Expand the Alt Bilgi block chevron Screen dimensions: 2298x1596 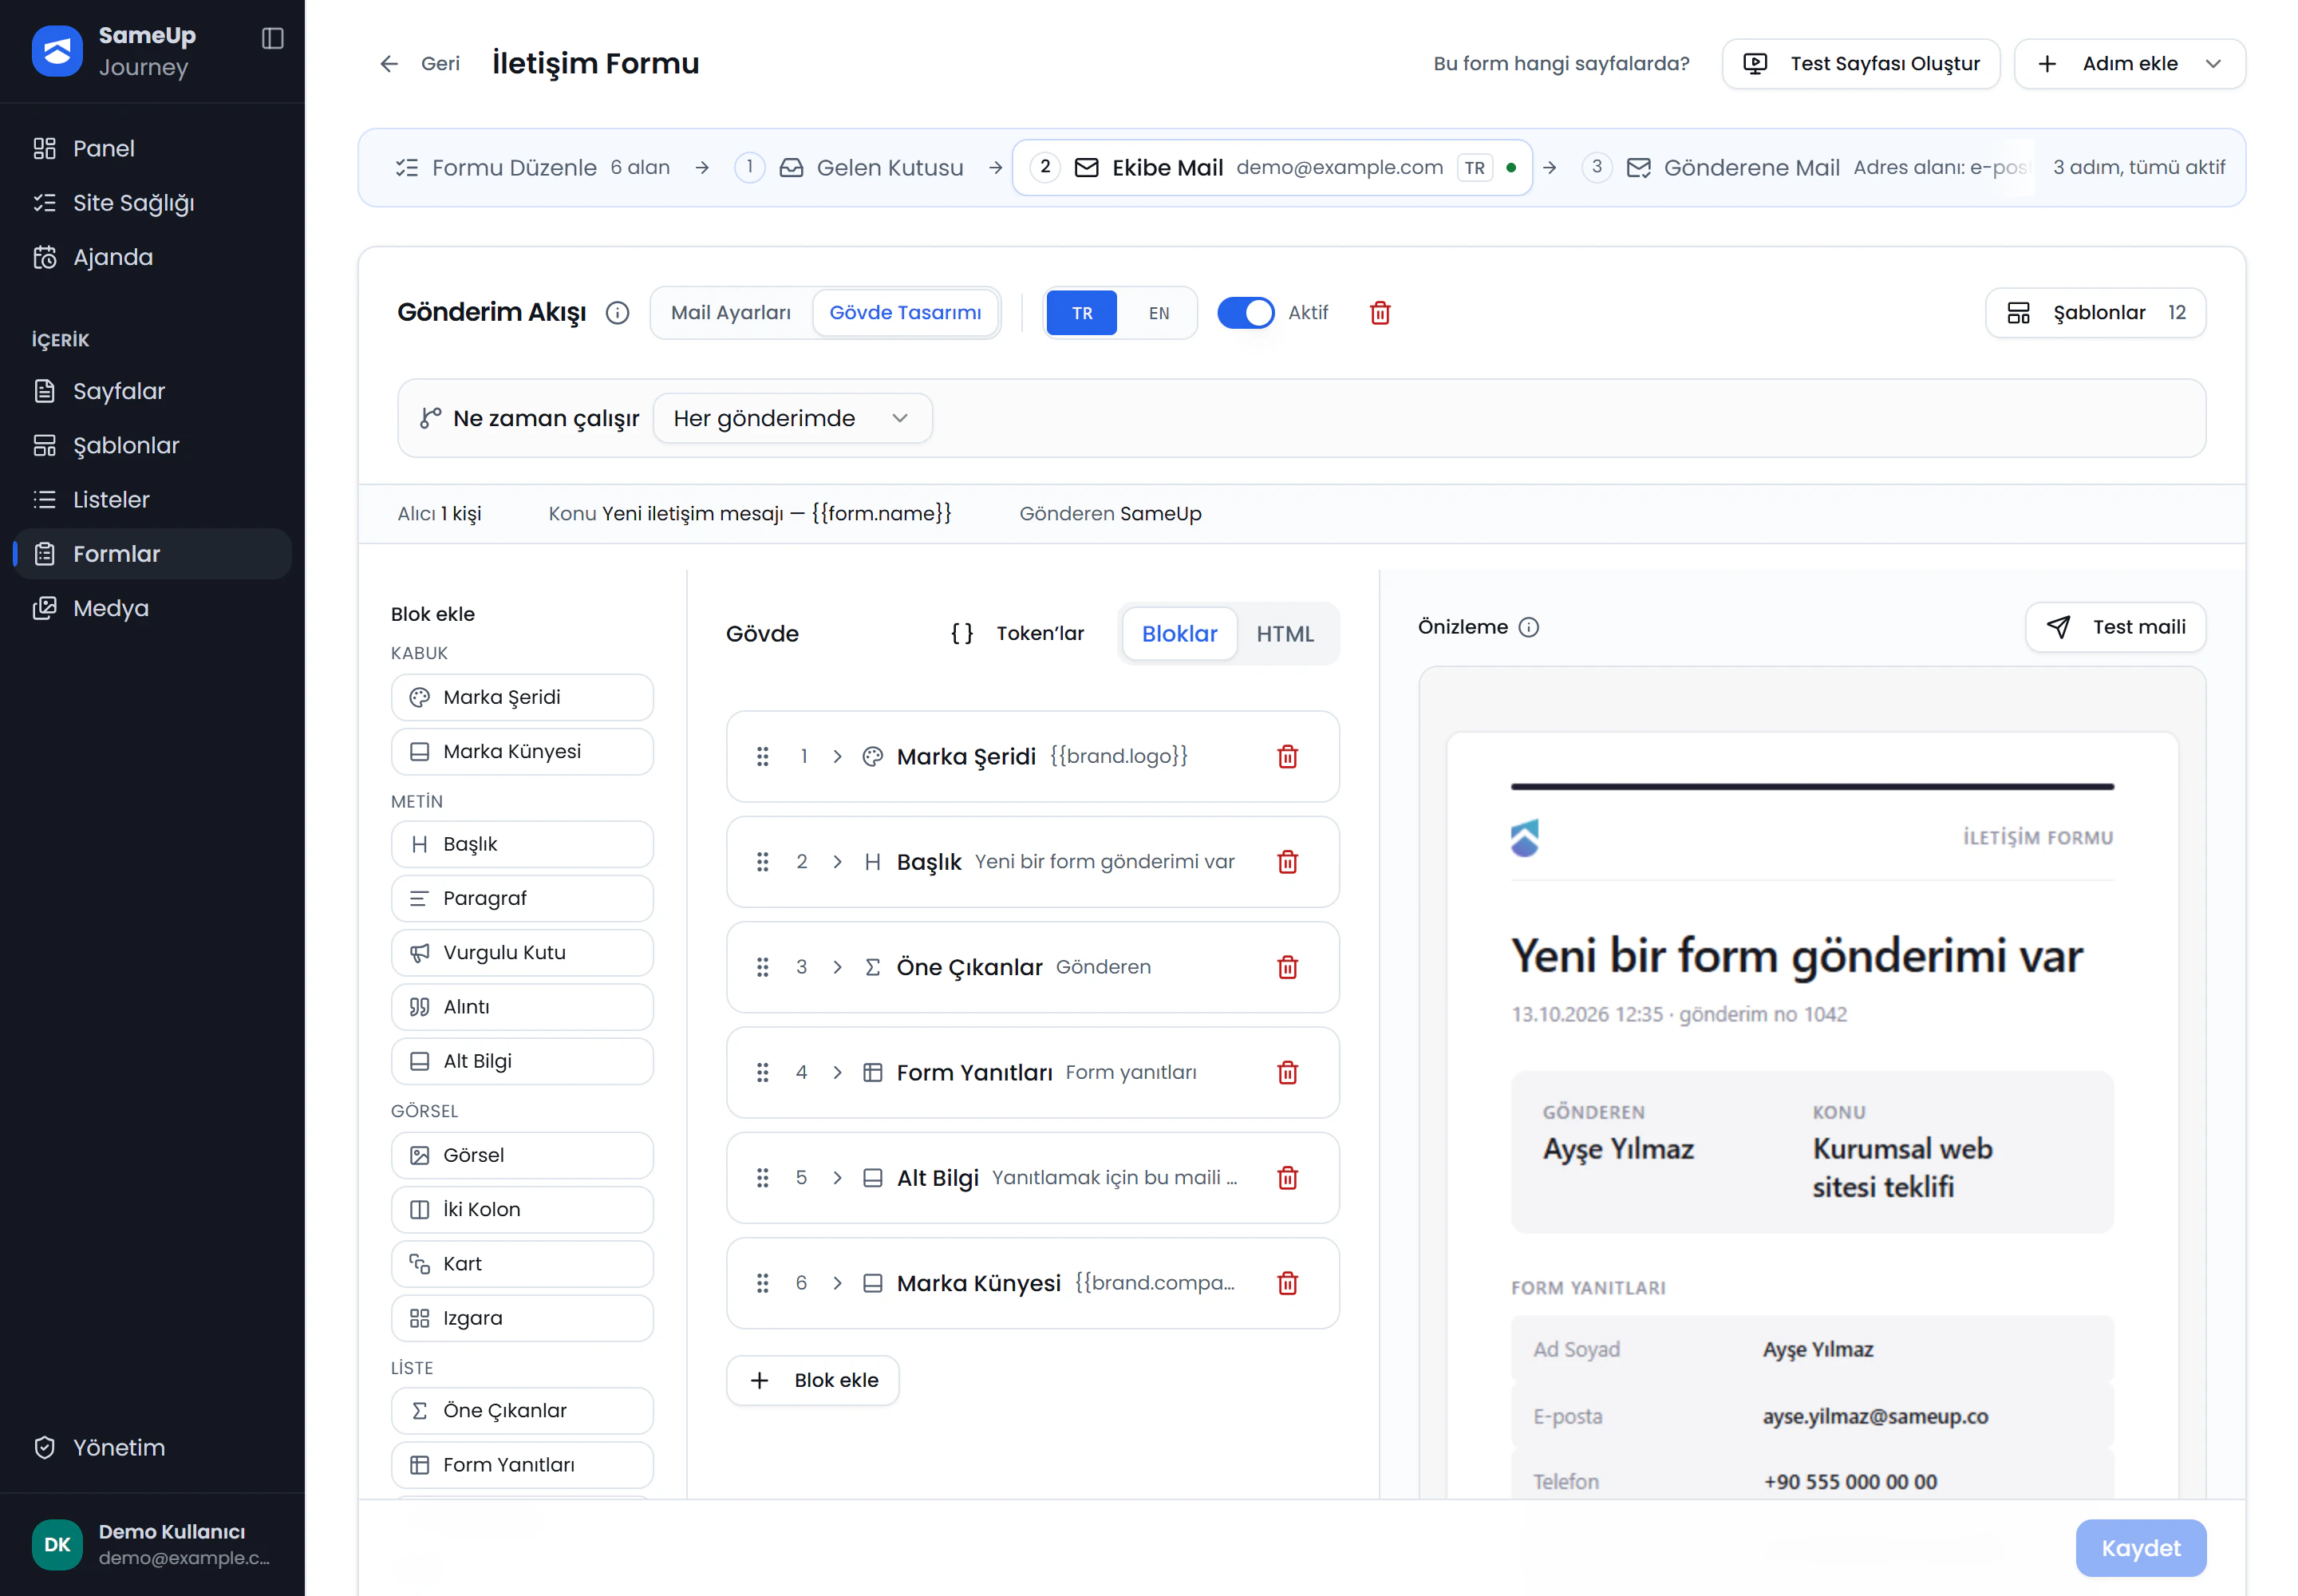pyautogui.click(x=837, y=1178)
